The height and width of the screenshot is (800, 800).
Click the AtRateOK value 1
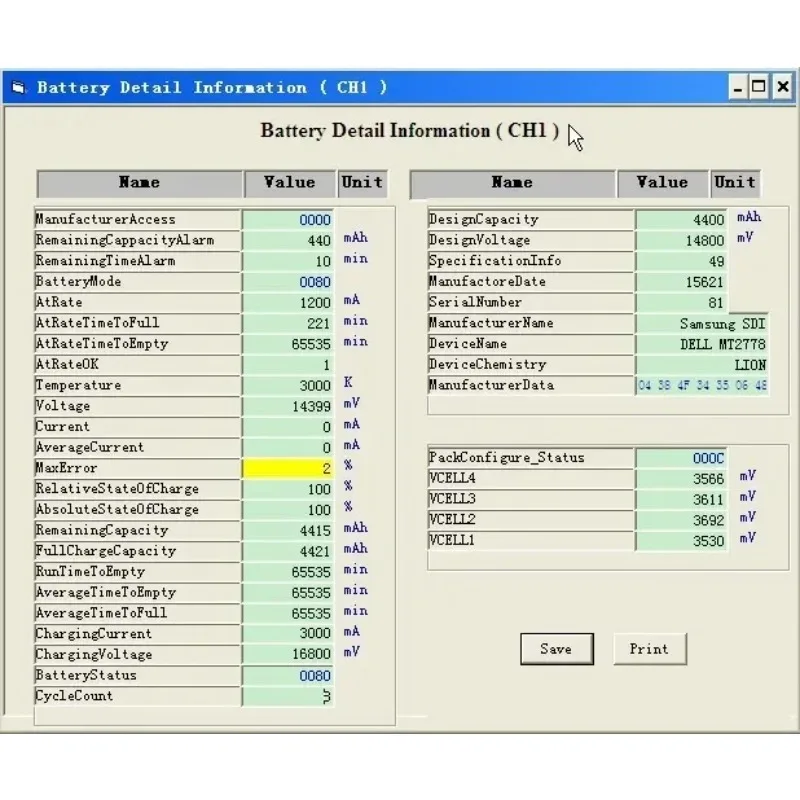pos(288,365)
